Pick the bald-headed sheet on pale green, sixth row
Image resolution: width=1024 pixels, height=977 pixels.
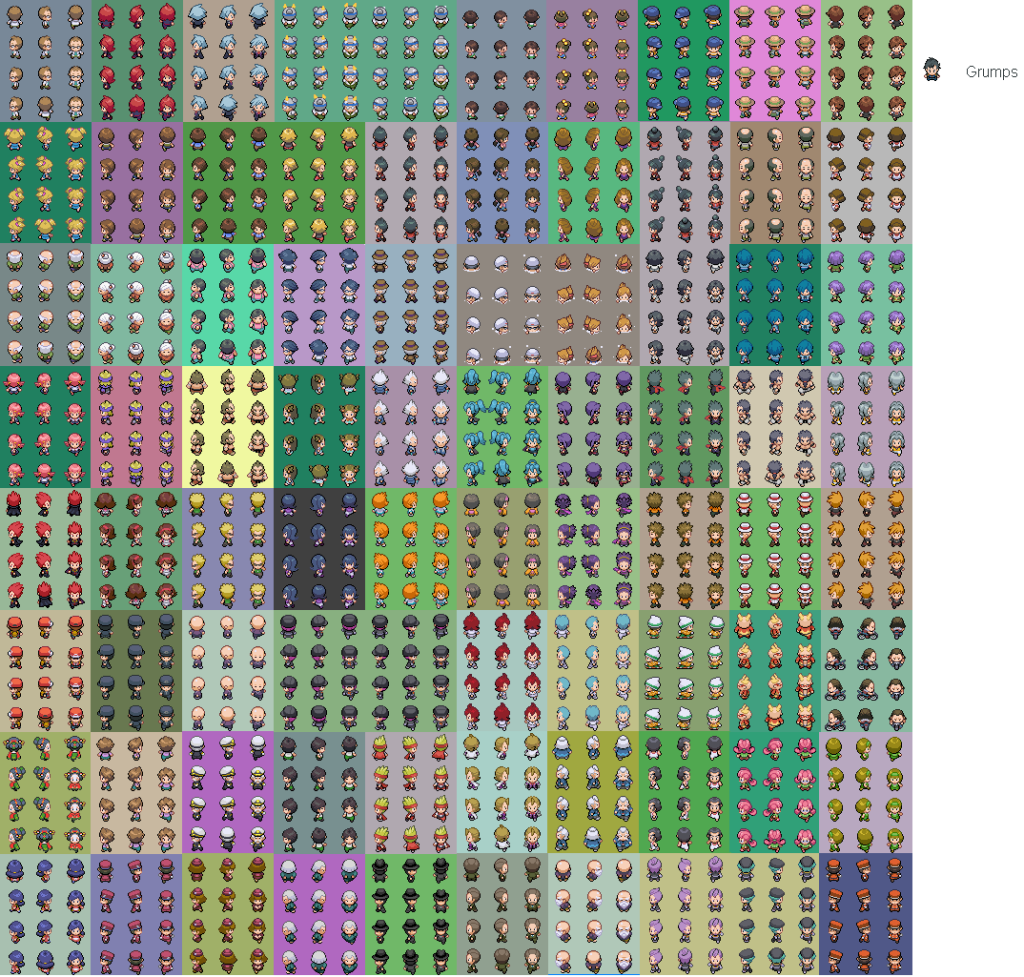[229, 671]
